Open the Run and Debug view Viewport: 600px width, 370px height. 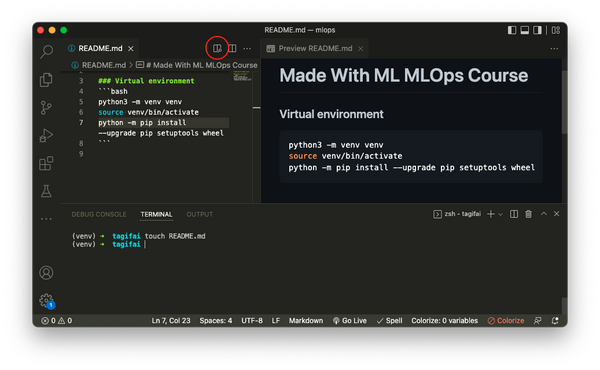click(x=46, y=135)
